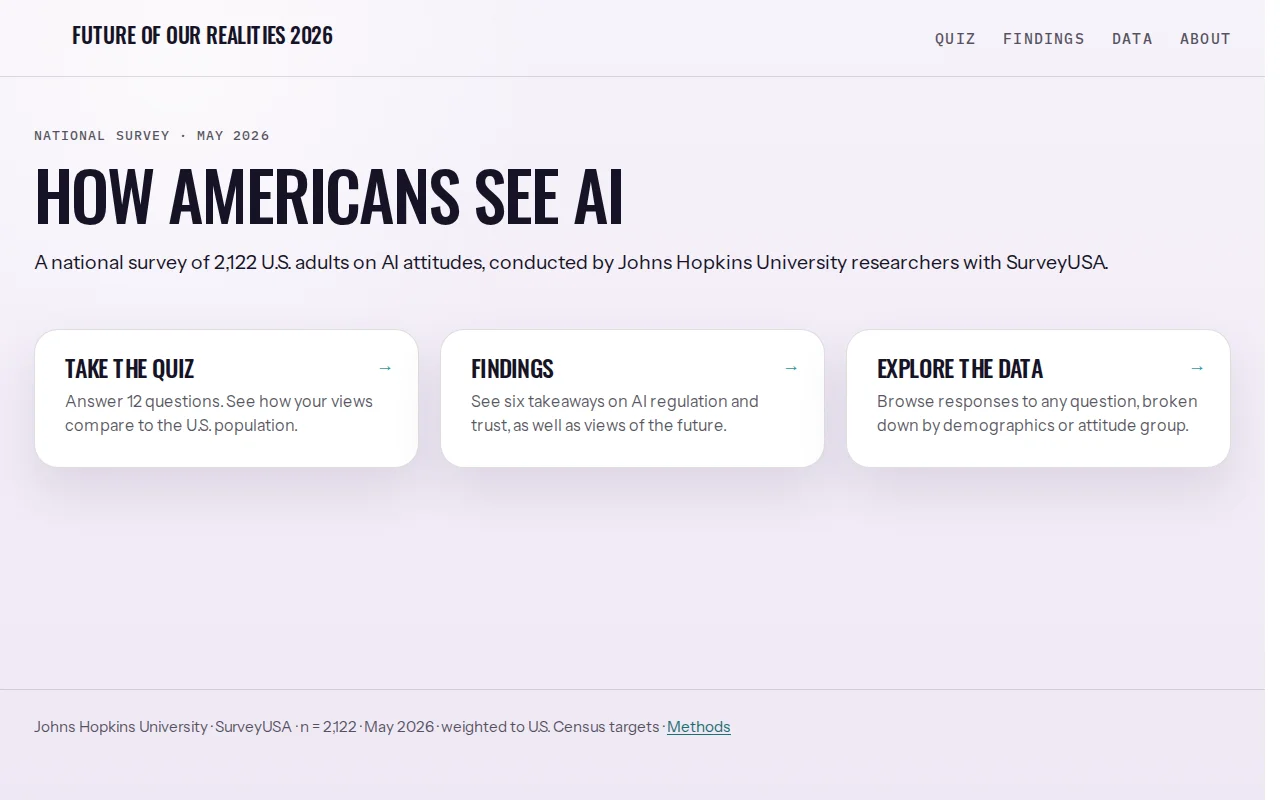Click 'See six takeaways on AI regulation' text
Screen dimensions: 1280x800
pyautogui.click(x=615, y=413)
